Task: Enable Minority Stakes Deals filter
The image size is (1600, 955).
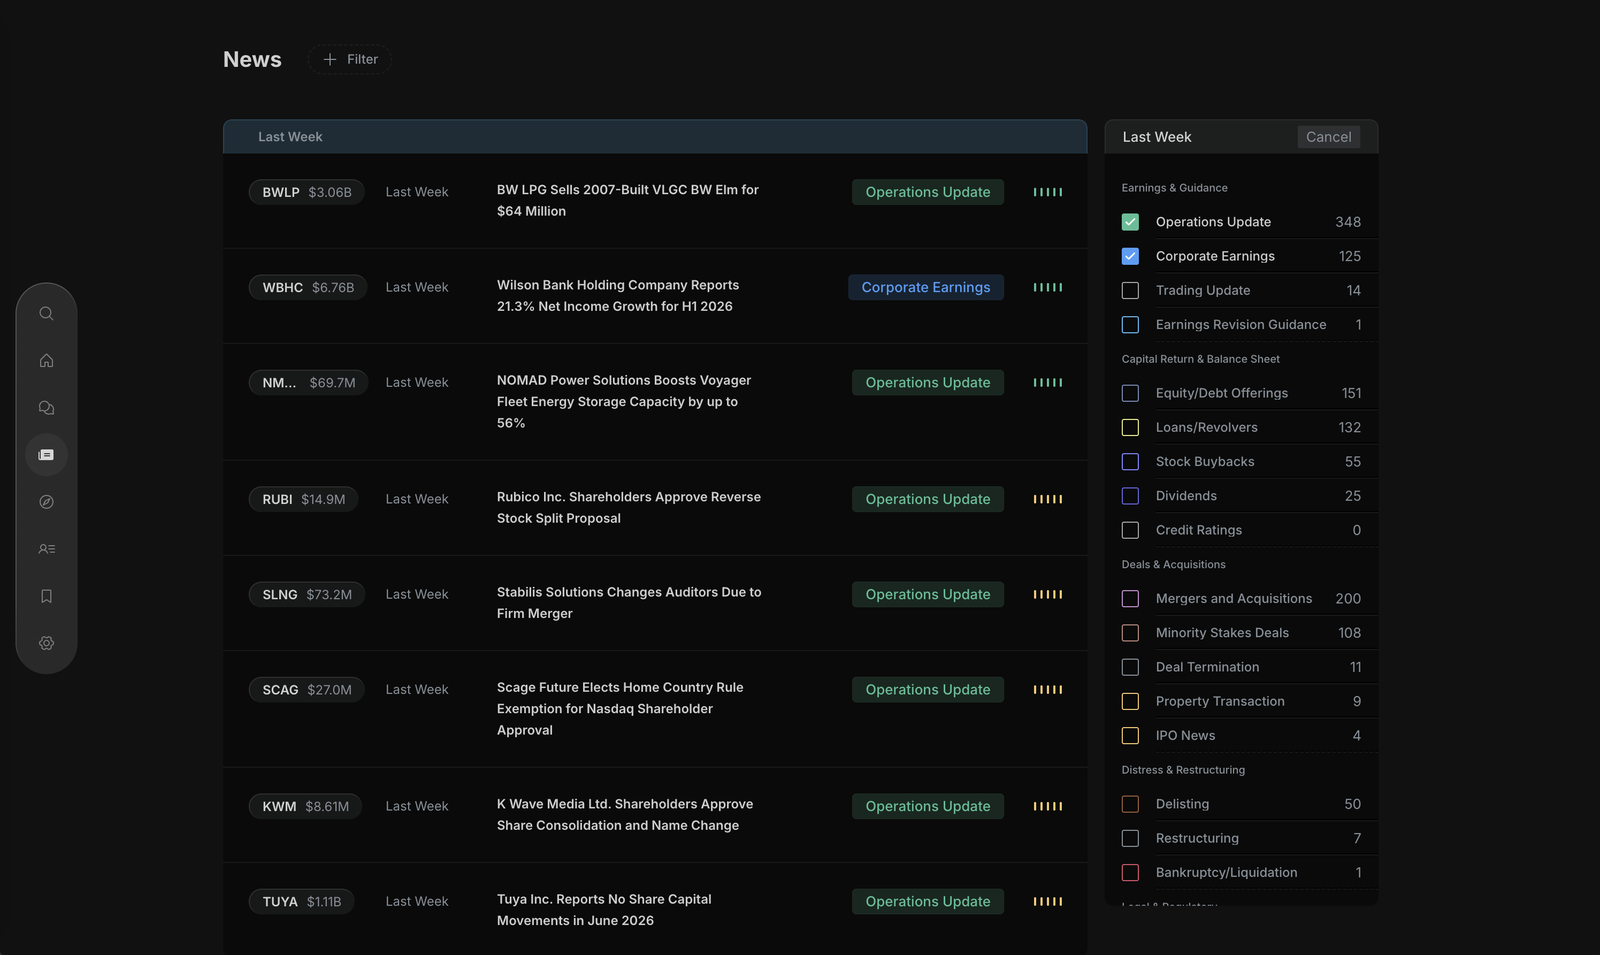Action: [1130, 633]
